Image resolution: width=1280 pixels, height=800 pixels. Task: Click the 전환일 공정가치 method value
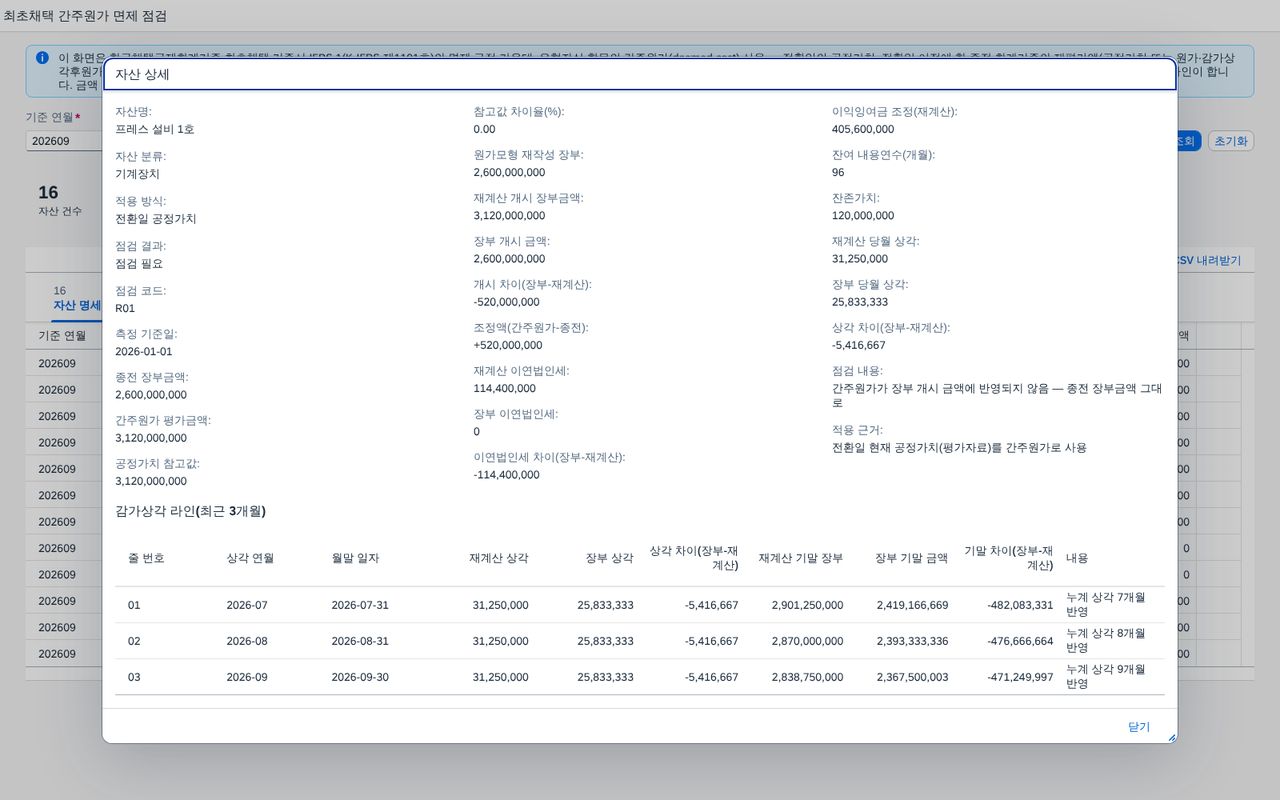tap(156, 219)
